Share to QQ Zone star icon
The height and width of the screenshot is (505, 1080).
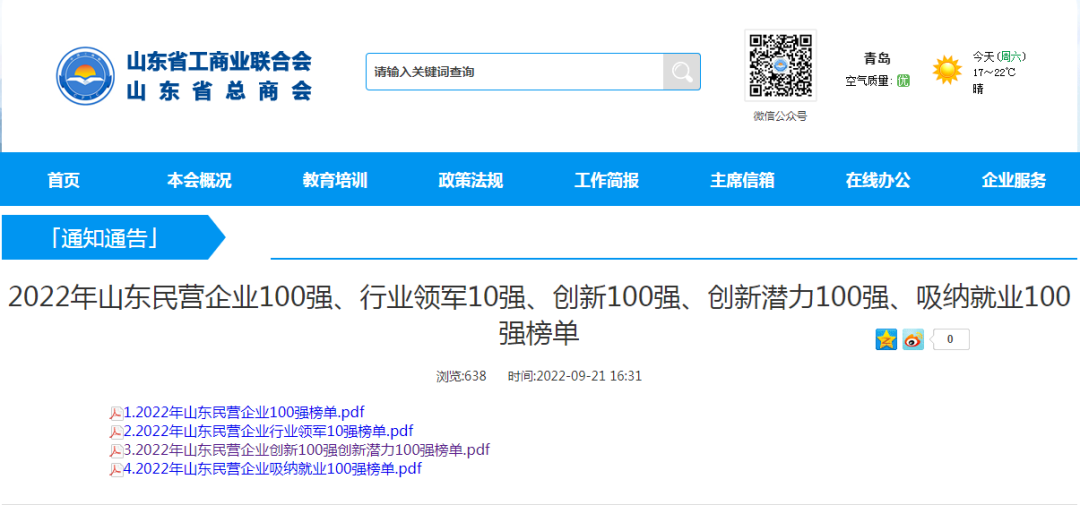pos(886,340)
